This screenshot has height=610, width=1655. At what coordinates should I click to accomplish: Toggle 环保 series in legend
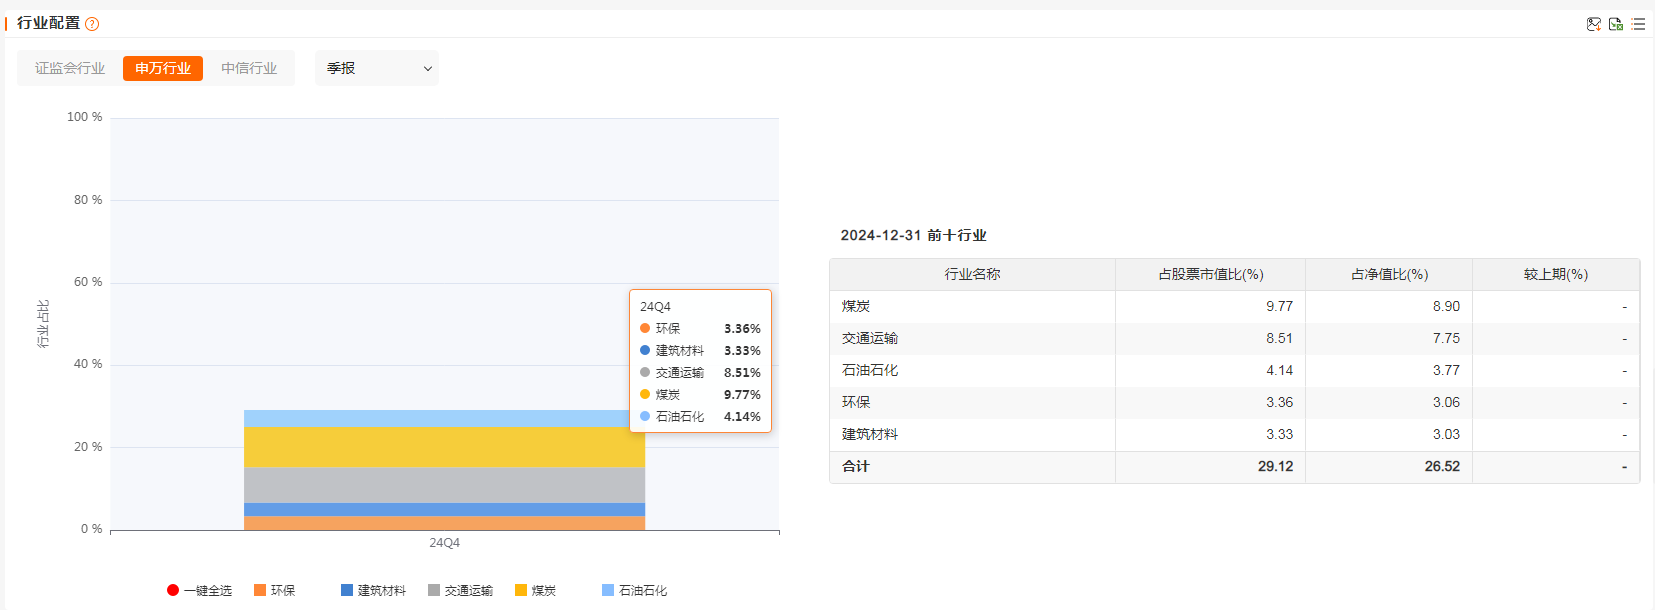(x=275, y=591)
